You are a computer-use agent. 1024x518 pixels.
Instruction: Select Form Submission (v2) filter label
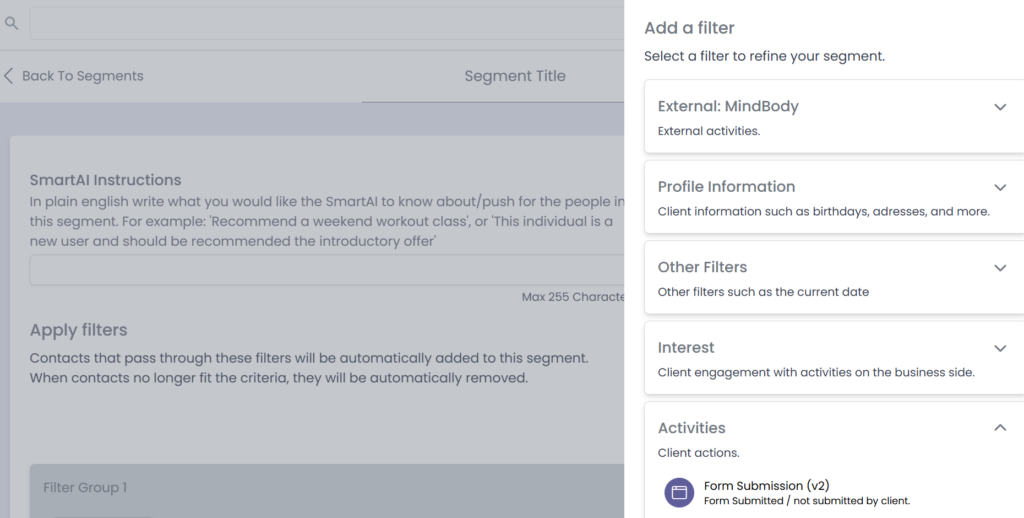point(766,486)
